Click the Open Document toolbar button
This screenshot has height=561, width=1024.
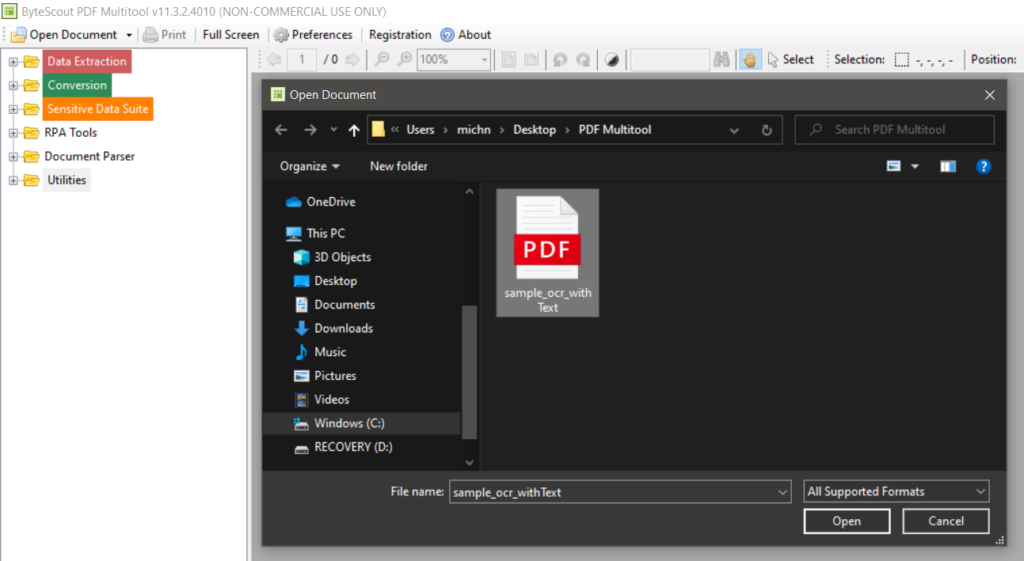pos(64,35)
